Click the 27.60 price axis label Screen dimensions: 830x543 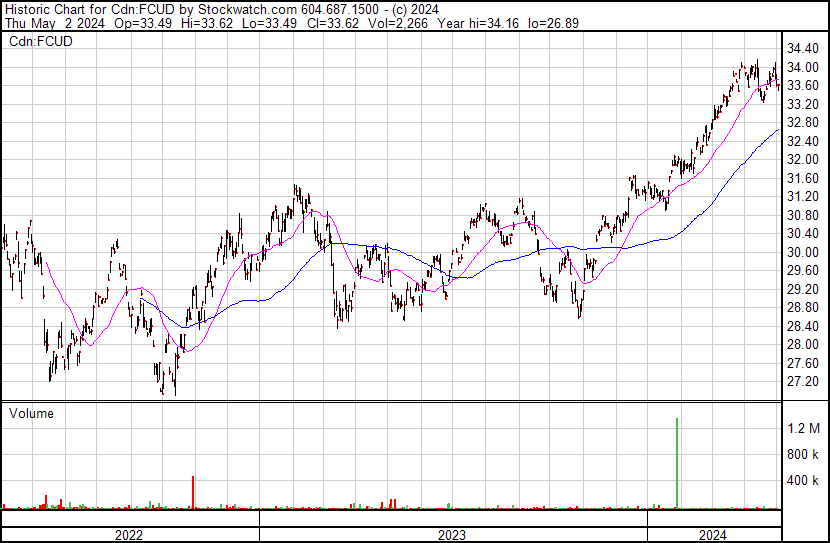click(803, 363)
